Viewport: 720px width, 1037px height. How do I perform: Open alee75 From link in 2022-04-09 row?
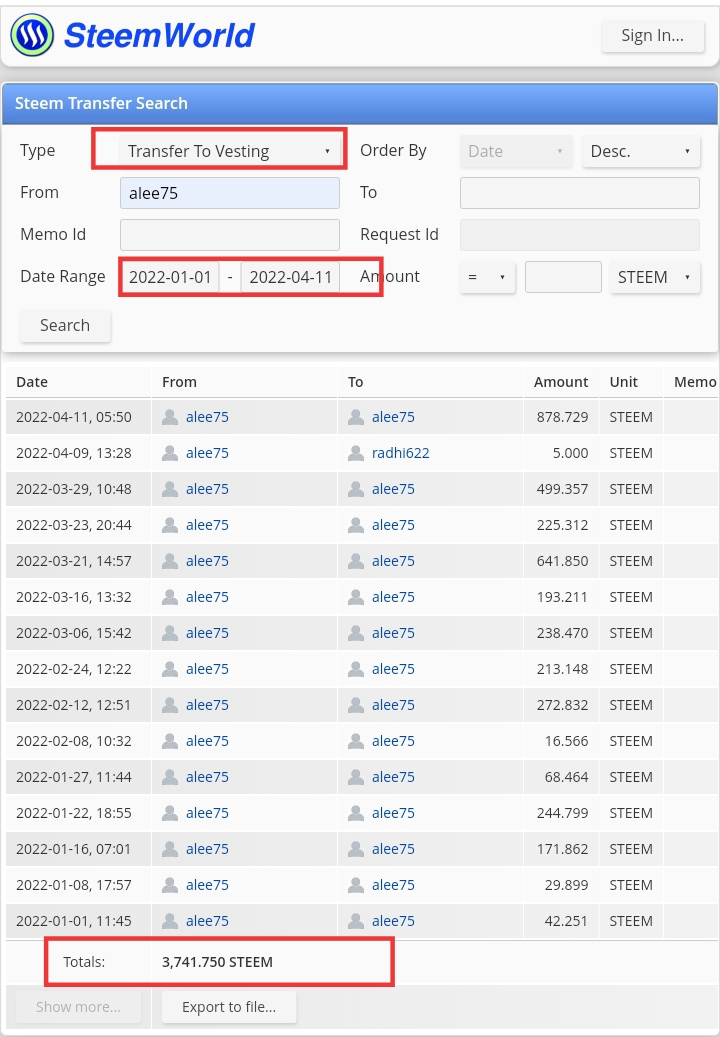tap(207, 453)
